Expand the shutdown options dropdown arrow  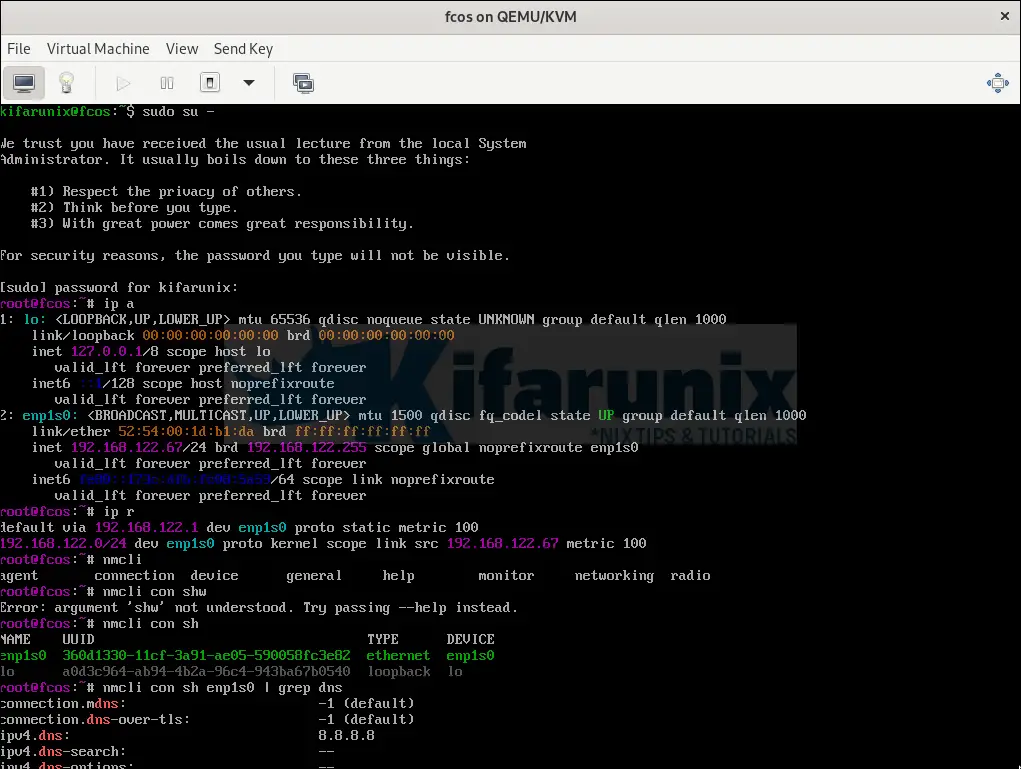(249, 83)
